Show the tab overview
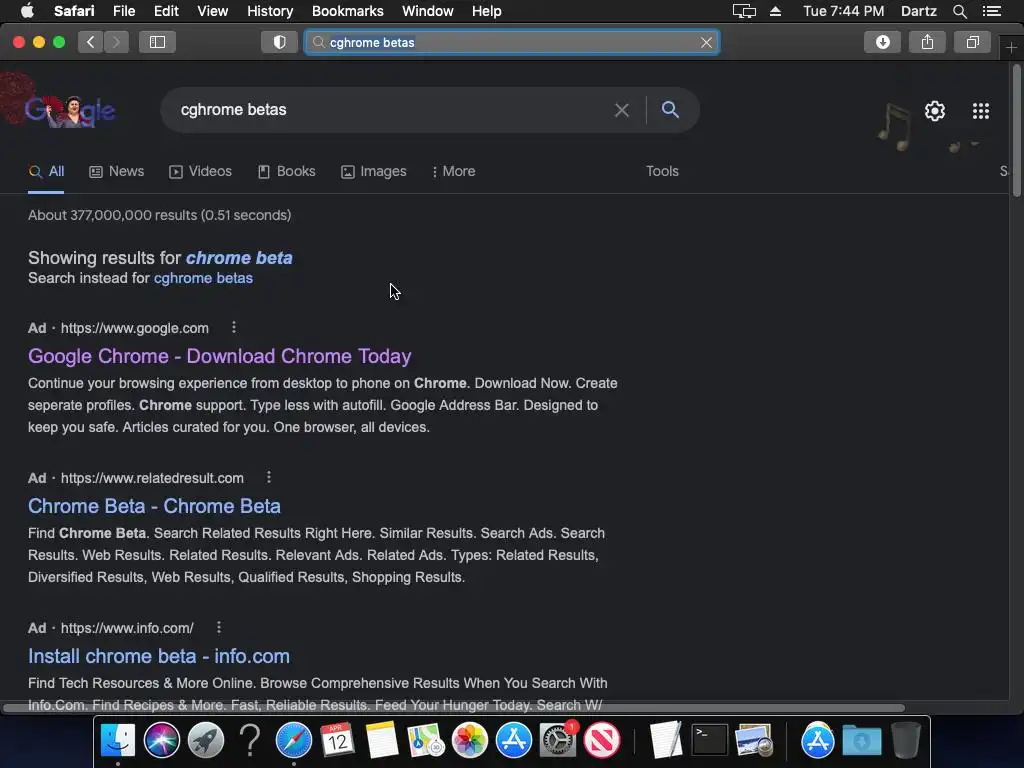This screenshot has width=1024, height=768. click(x=972, y=42)
